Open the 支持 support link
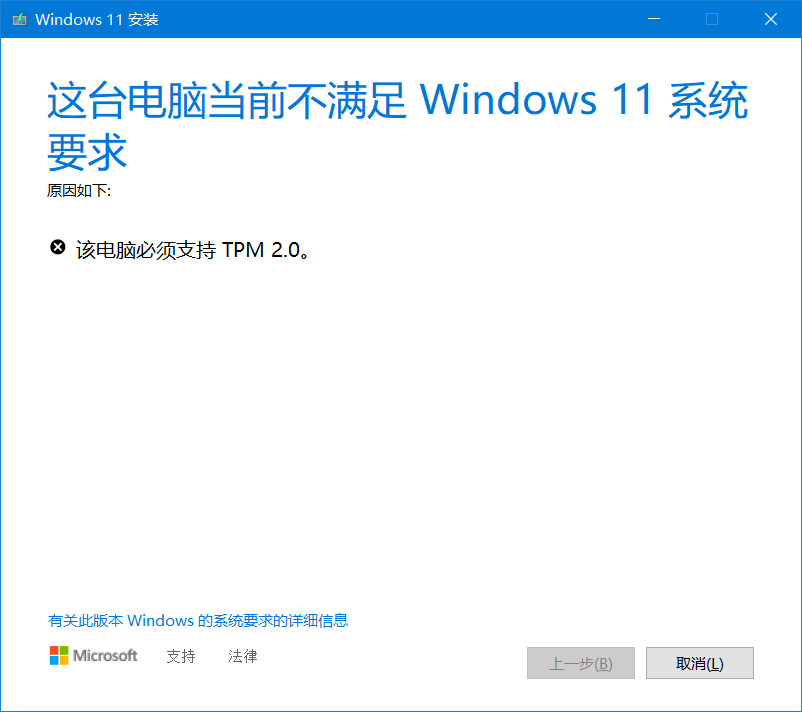Viewport: 802px width, 712px height. click(x=181, y=656)
